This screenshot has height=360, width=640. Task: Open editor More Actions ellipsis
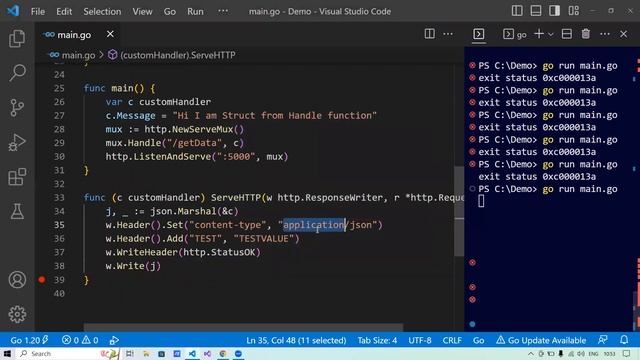pyautogui.click(x=448, y=34)
